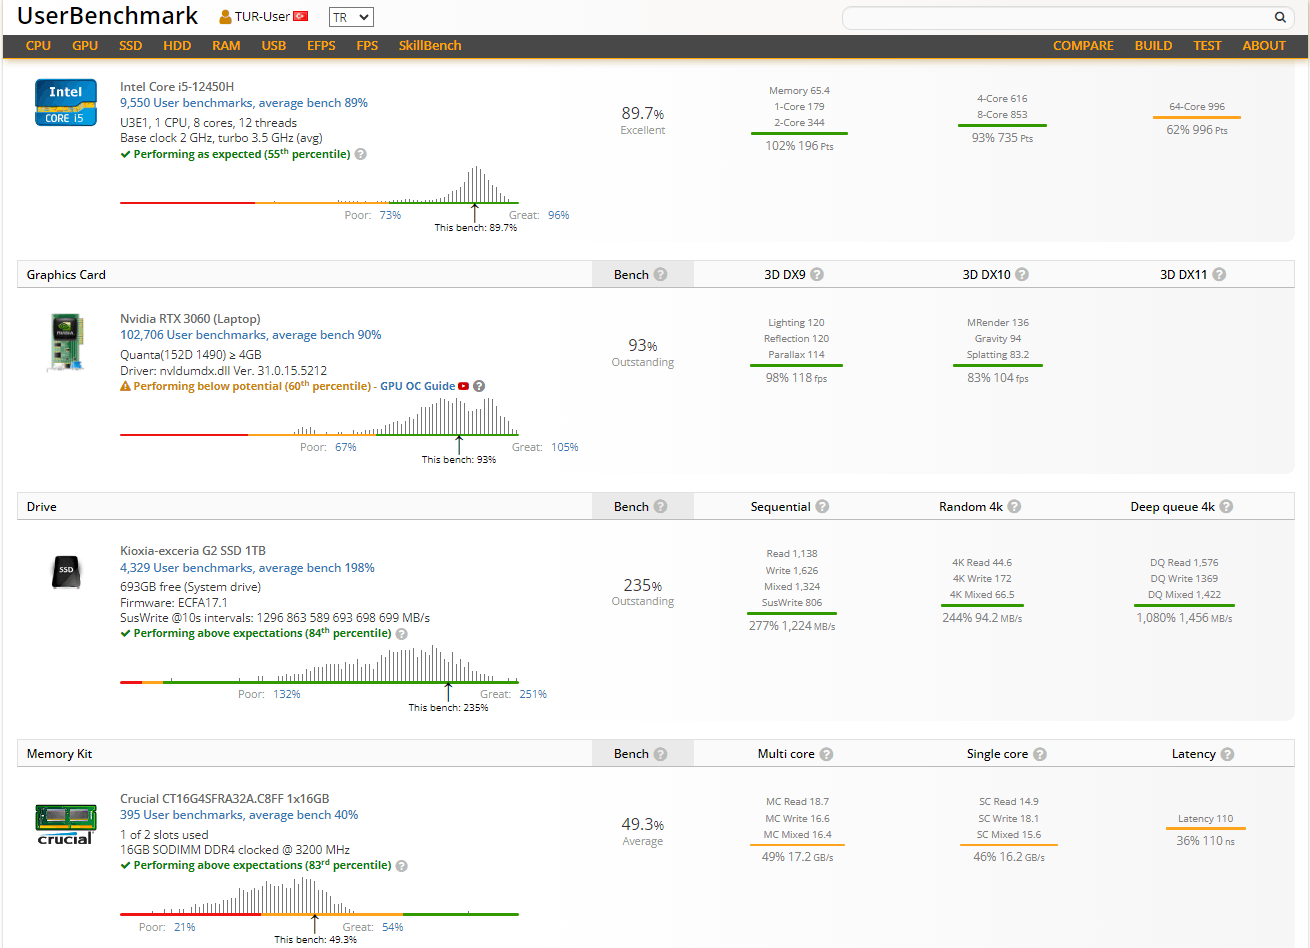Image resolution: width=1310 pixels, height=948 pixels.
Task: Open the SSD menu item
Action: pyautogui.click(x=131, y=45)
